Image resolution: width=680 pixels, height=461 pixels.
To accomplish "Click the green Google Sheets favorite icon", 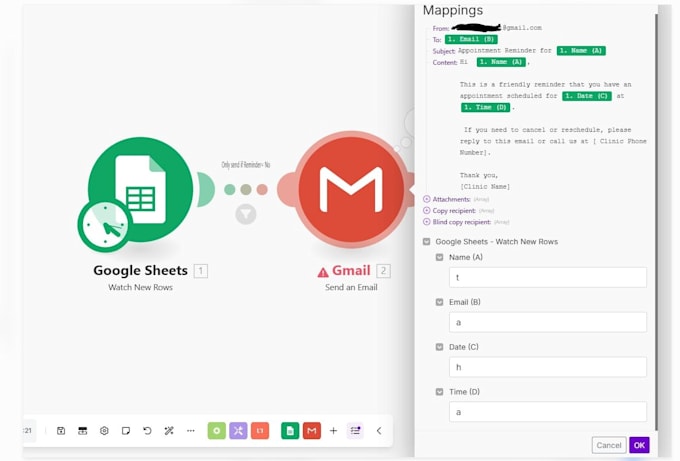I will click(x=290, y=431).
